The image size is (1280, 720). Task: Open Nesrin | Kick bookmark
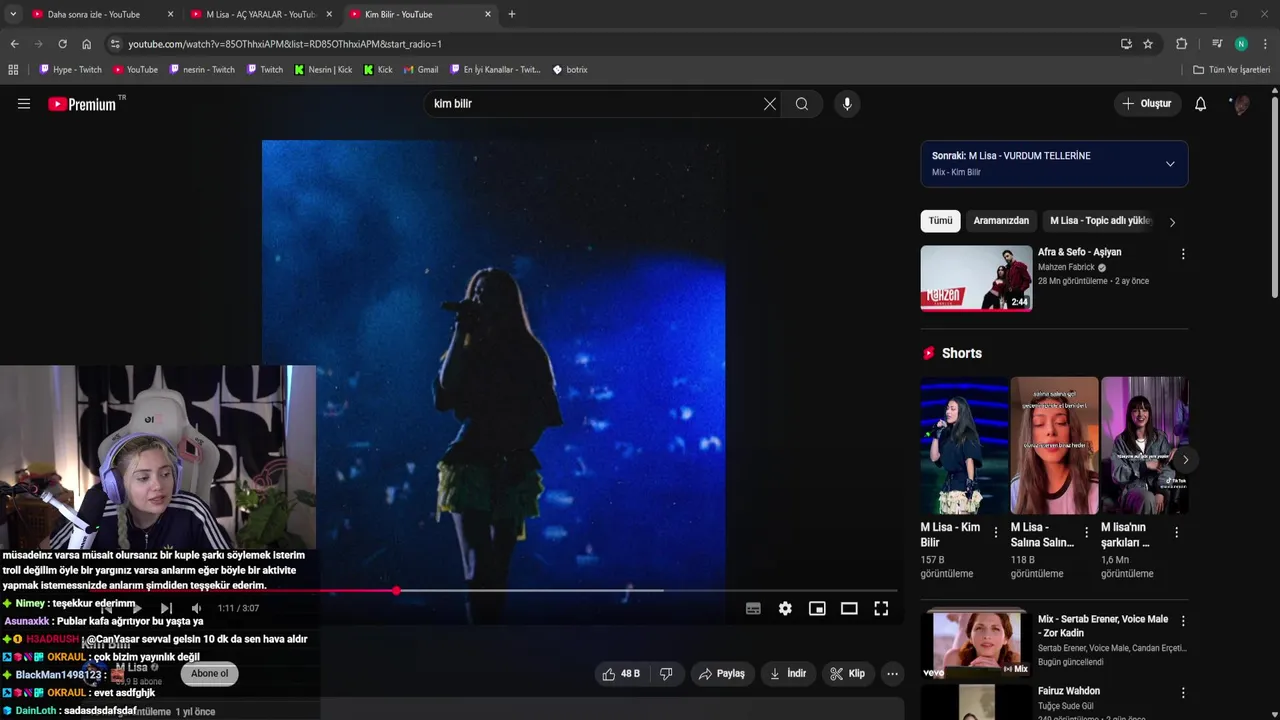pos(323,70)
